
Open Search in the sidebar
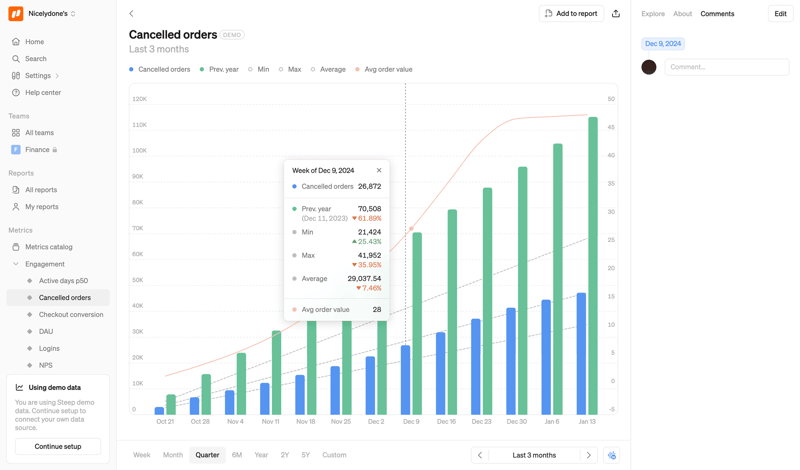pyautogui.click(x=35, y=59)
